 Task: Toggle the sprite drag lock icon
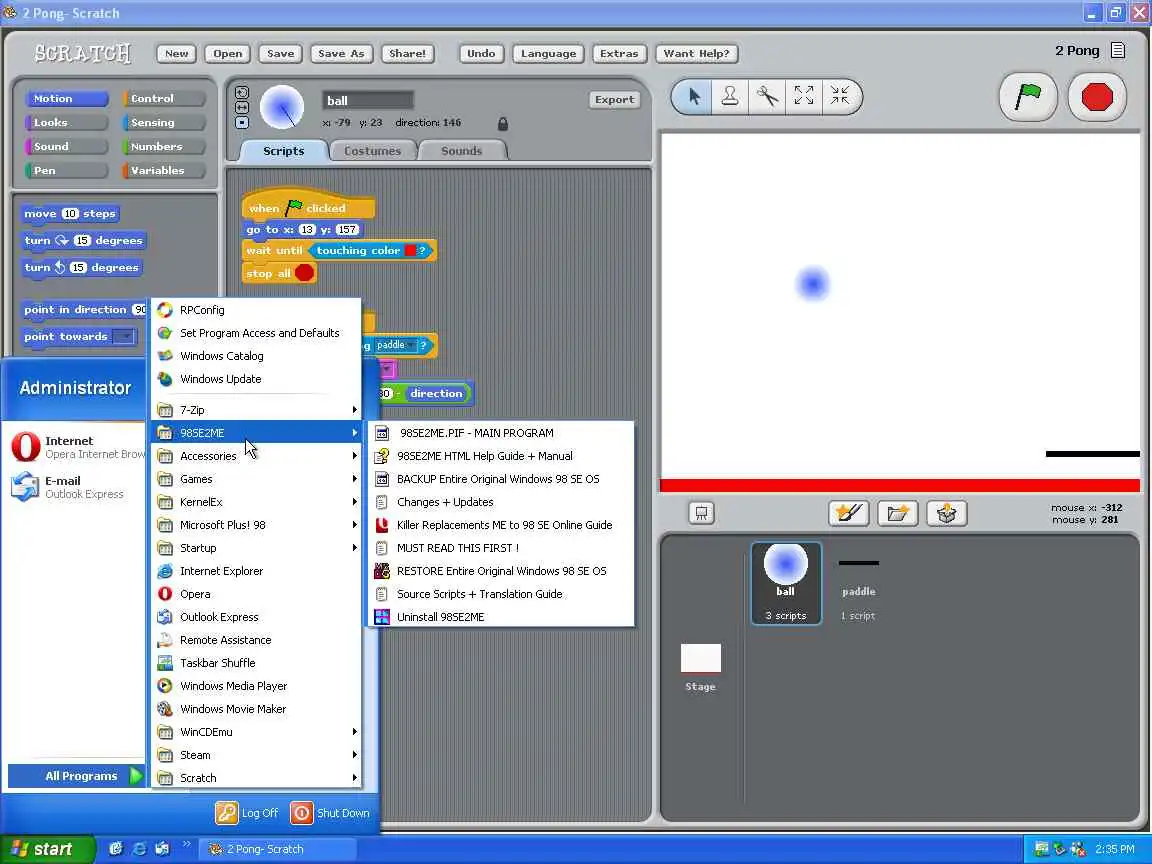[503, 123]
